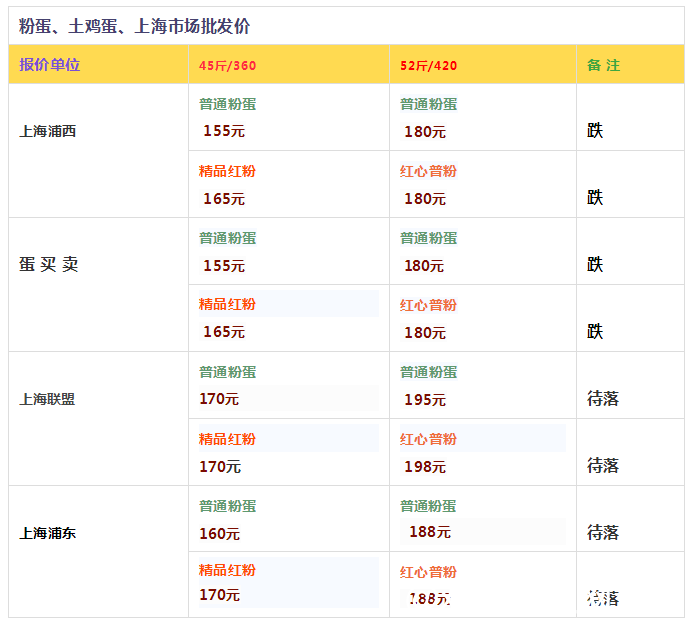Click 待落 remark in 上海联盟 精品红粉 row

coord(603,466)
